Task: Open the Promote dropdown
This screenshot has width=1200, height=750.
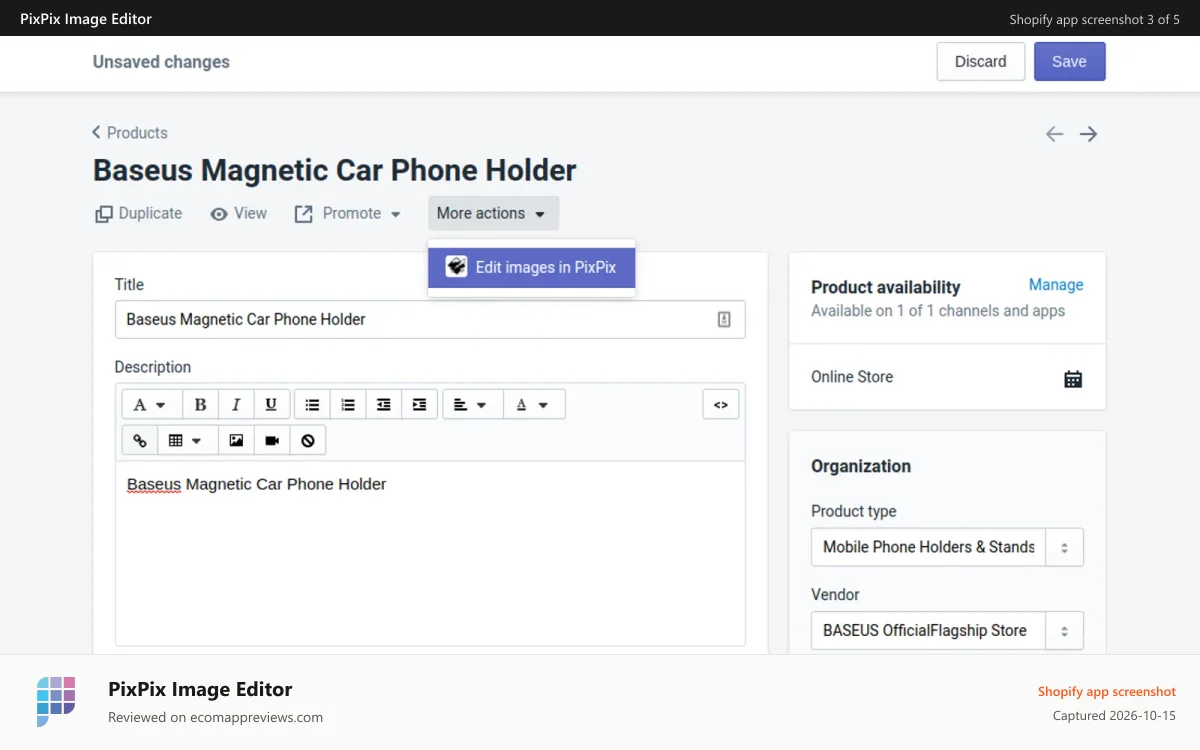Action: coord(348,213)
